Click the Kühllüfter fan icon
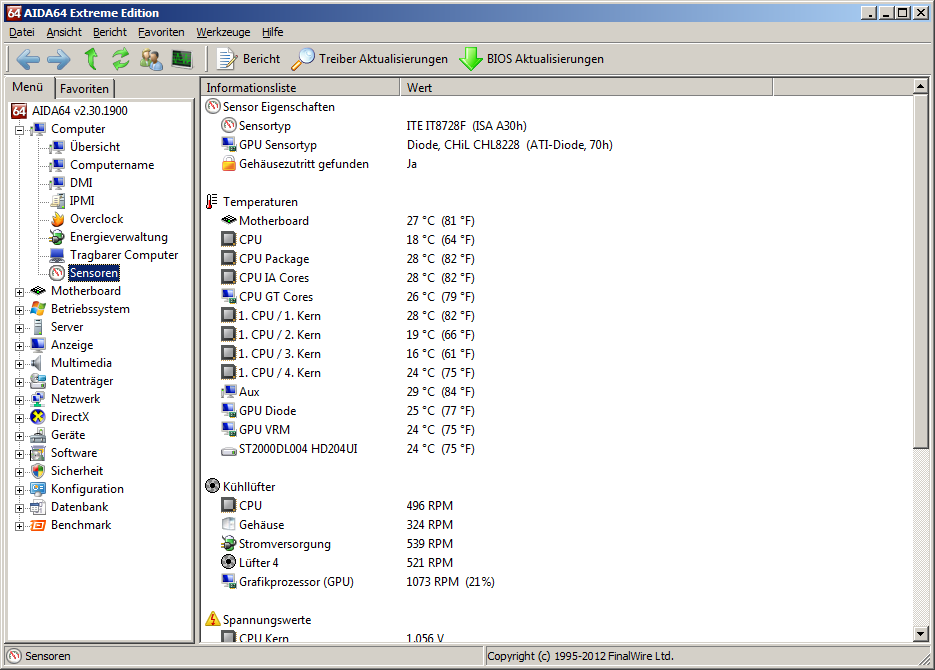Viewport: 935px width, 670px height. coord(212,486)
